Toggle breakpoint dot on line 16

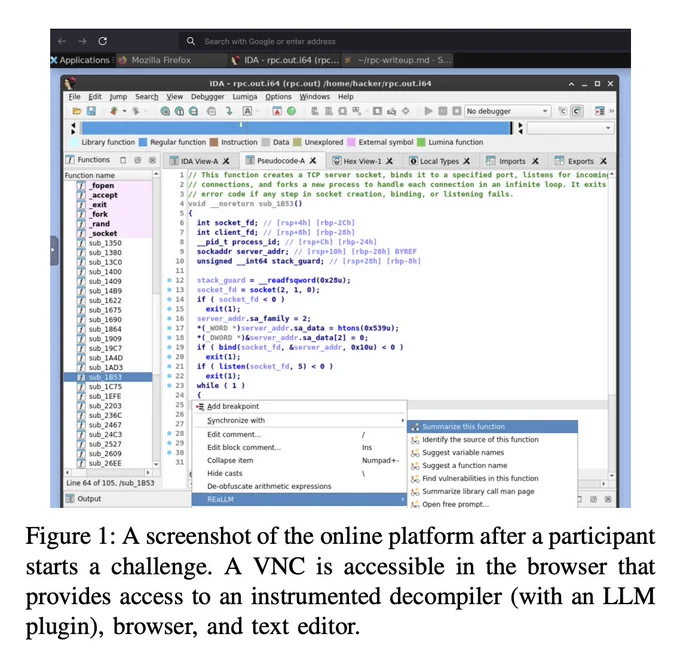click(170, 319)
